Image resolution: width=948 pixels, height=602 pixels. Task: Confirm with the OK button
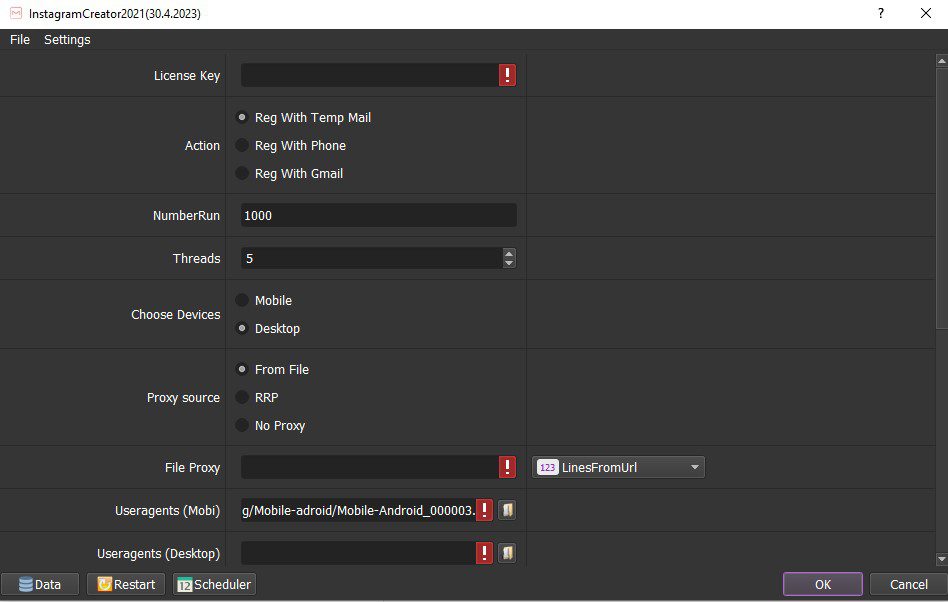pos(822,584)
